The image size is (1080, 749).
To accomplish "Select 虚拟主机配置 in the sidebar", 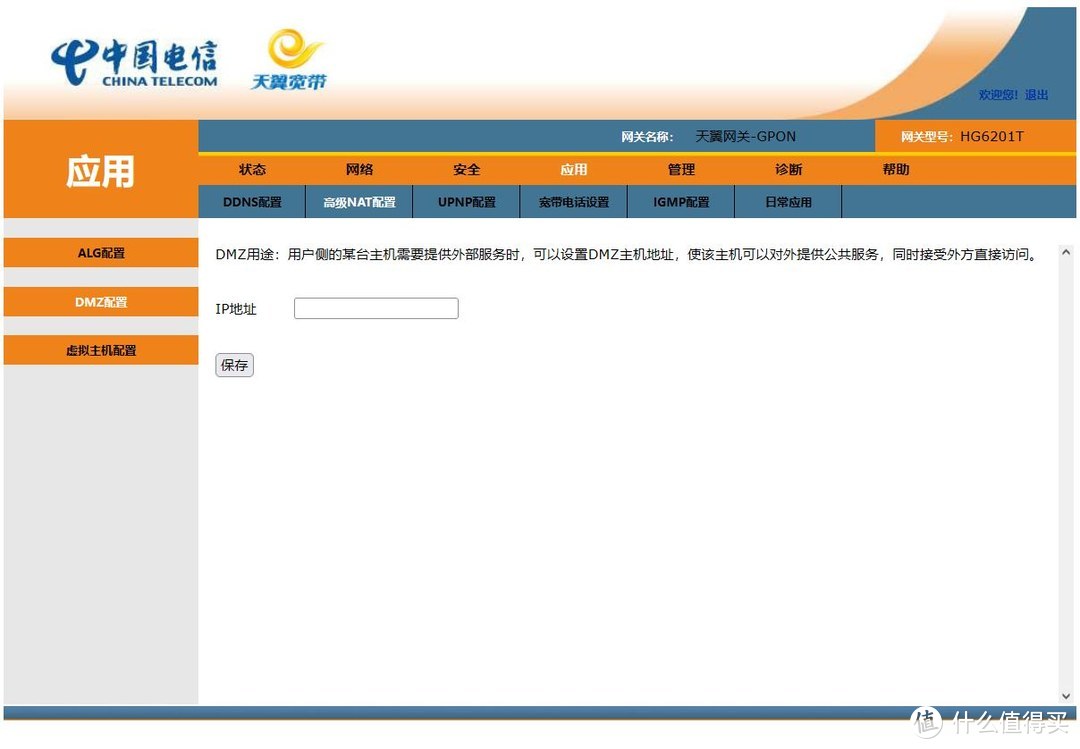I will coord(100,350).
